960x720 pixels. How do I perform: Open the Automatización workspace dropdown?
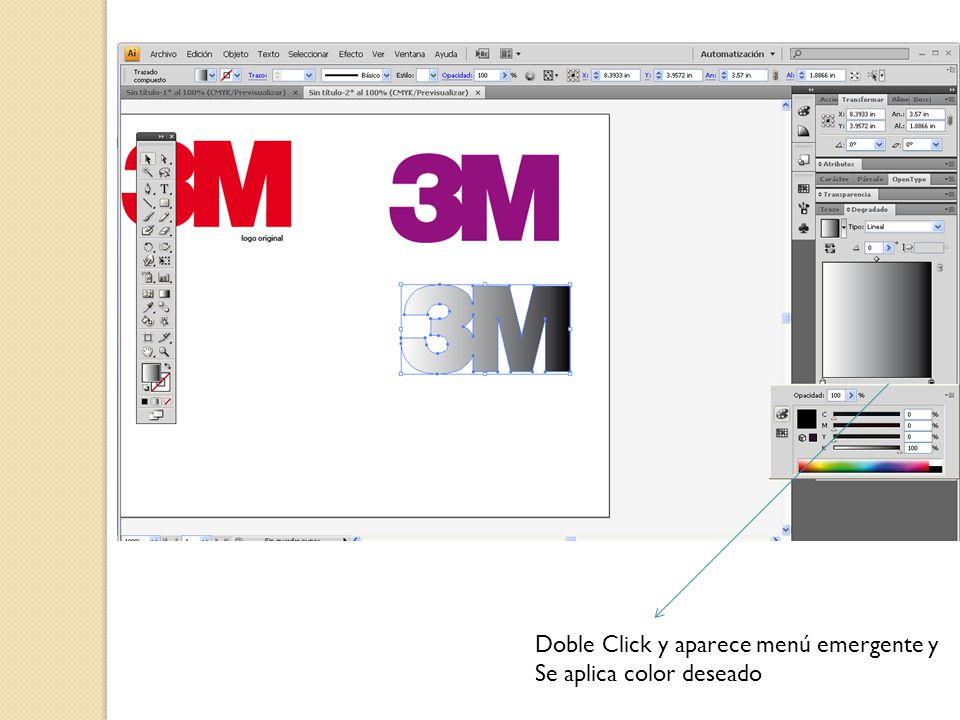coord(738,54)
